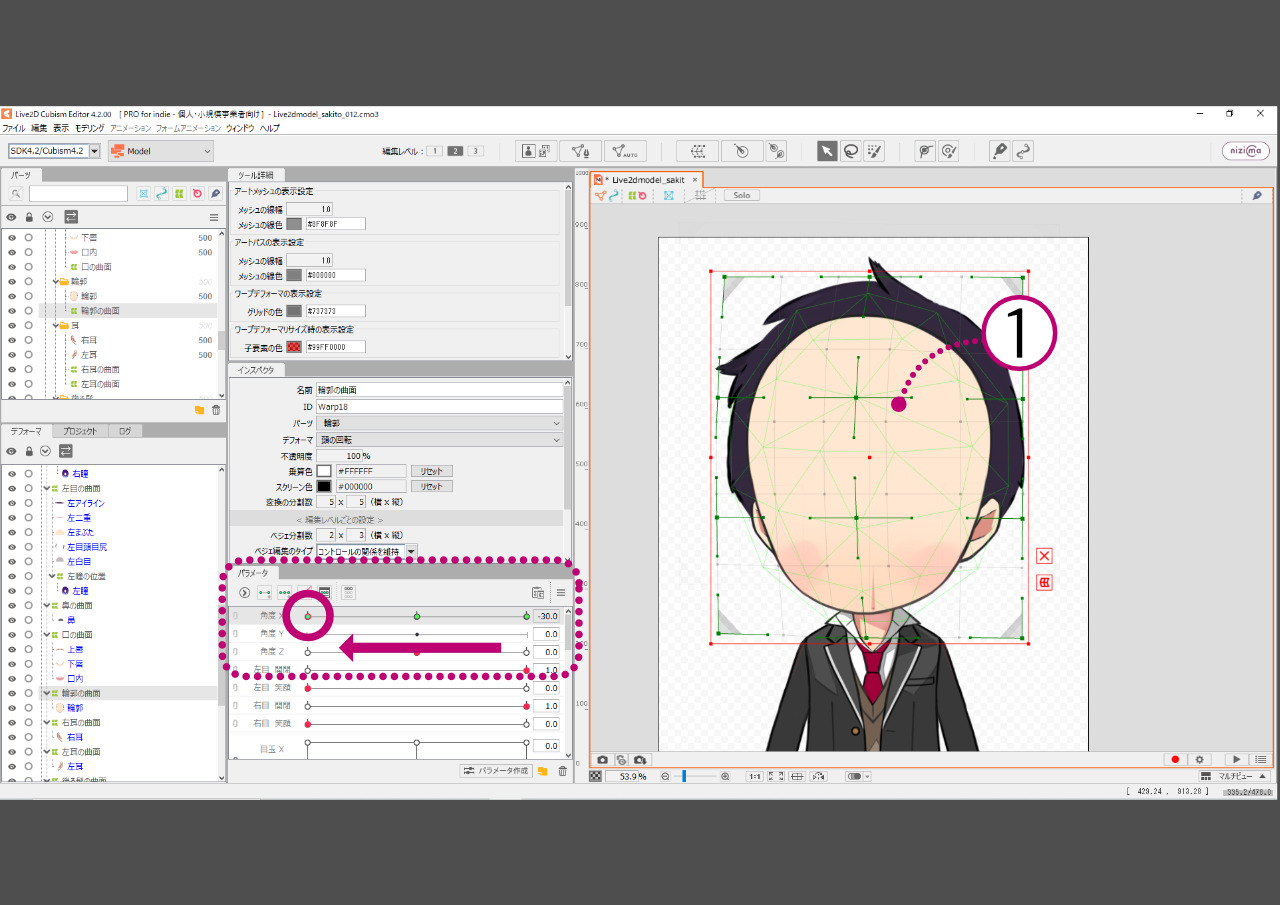Add two keys to parameter

[265, 592]
